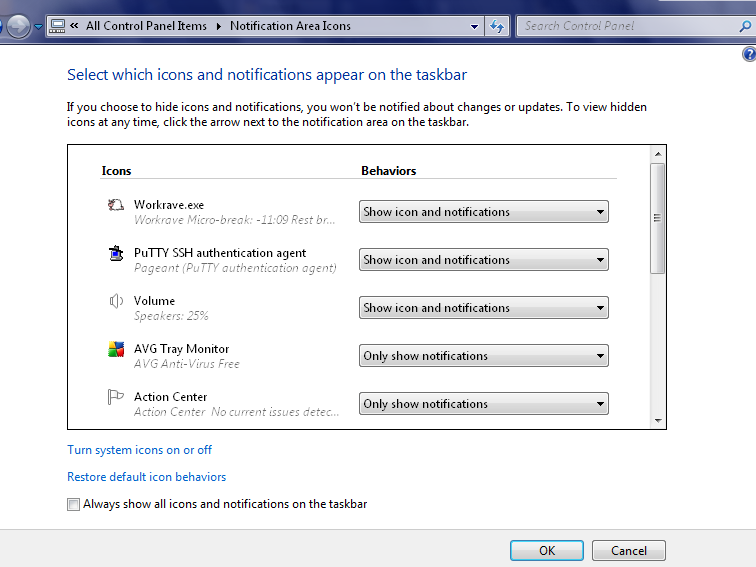The height and width of the screenshot is (567, 756).
Task: Change the AVG Tray Monitor behavior dropdown
Action: click(484, 356)
